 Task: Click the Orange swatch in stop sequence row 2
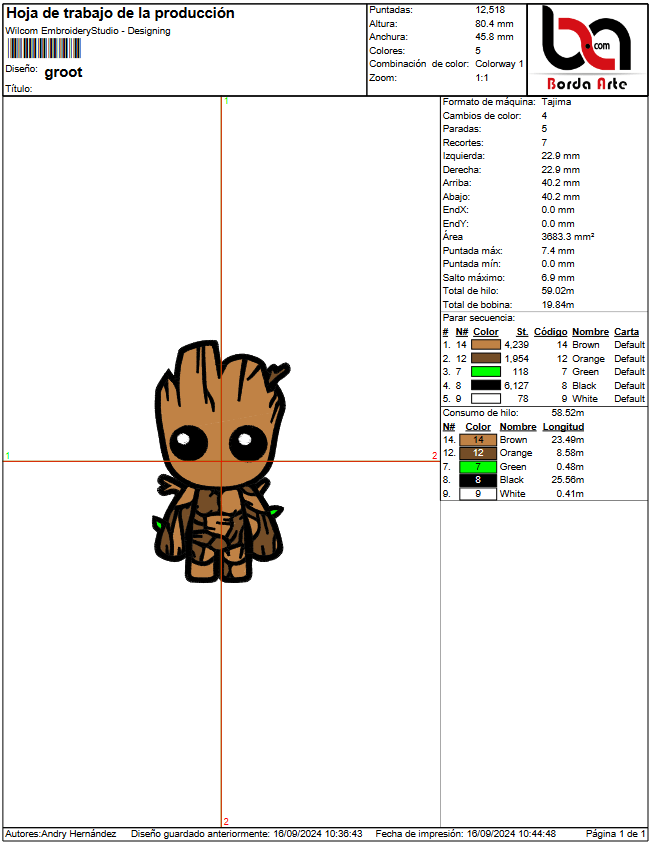pyautogui.click(x=485, y=358)
